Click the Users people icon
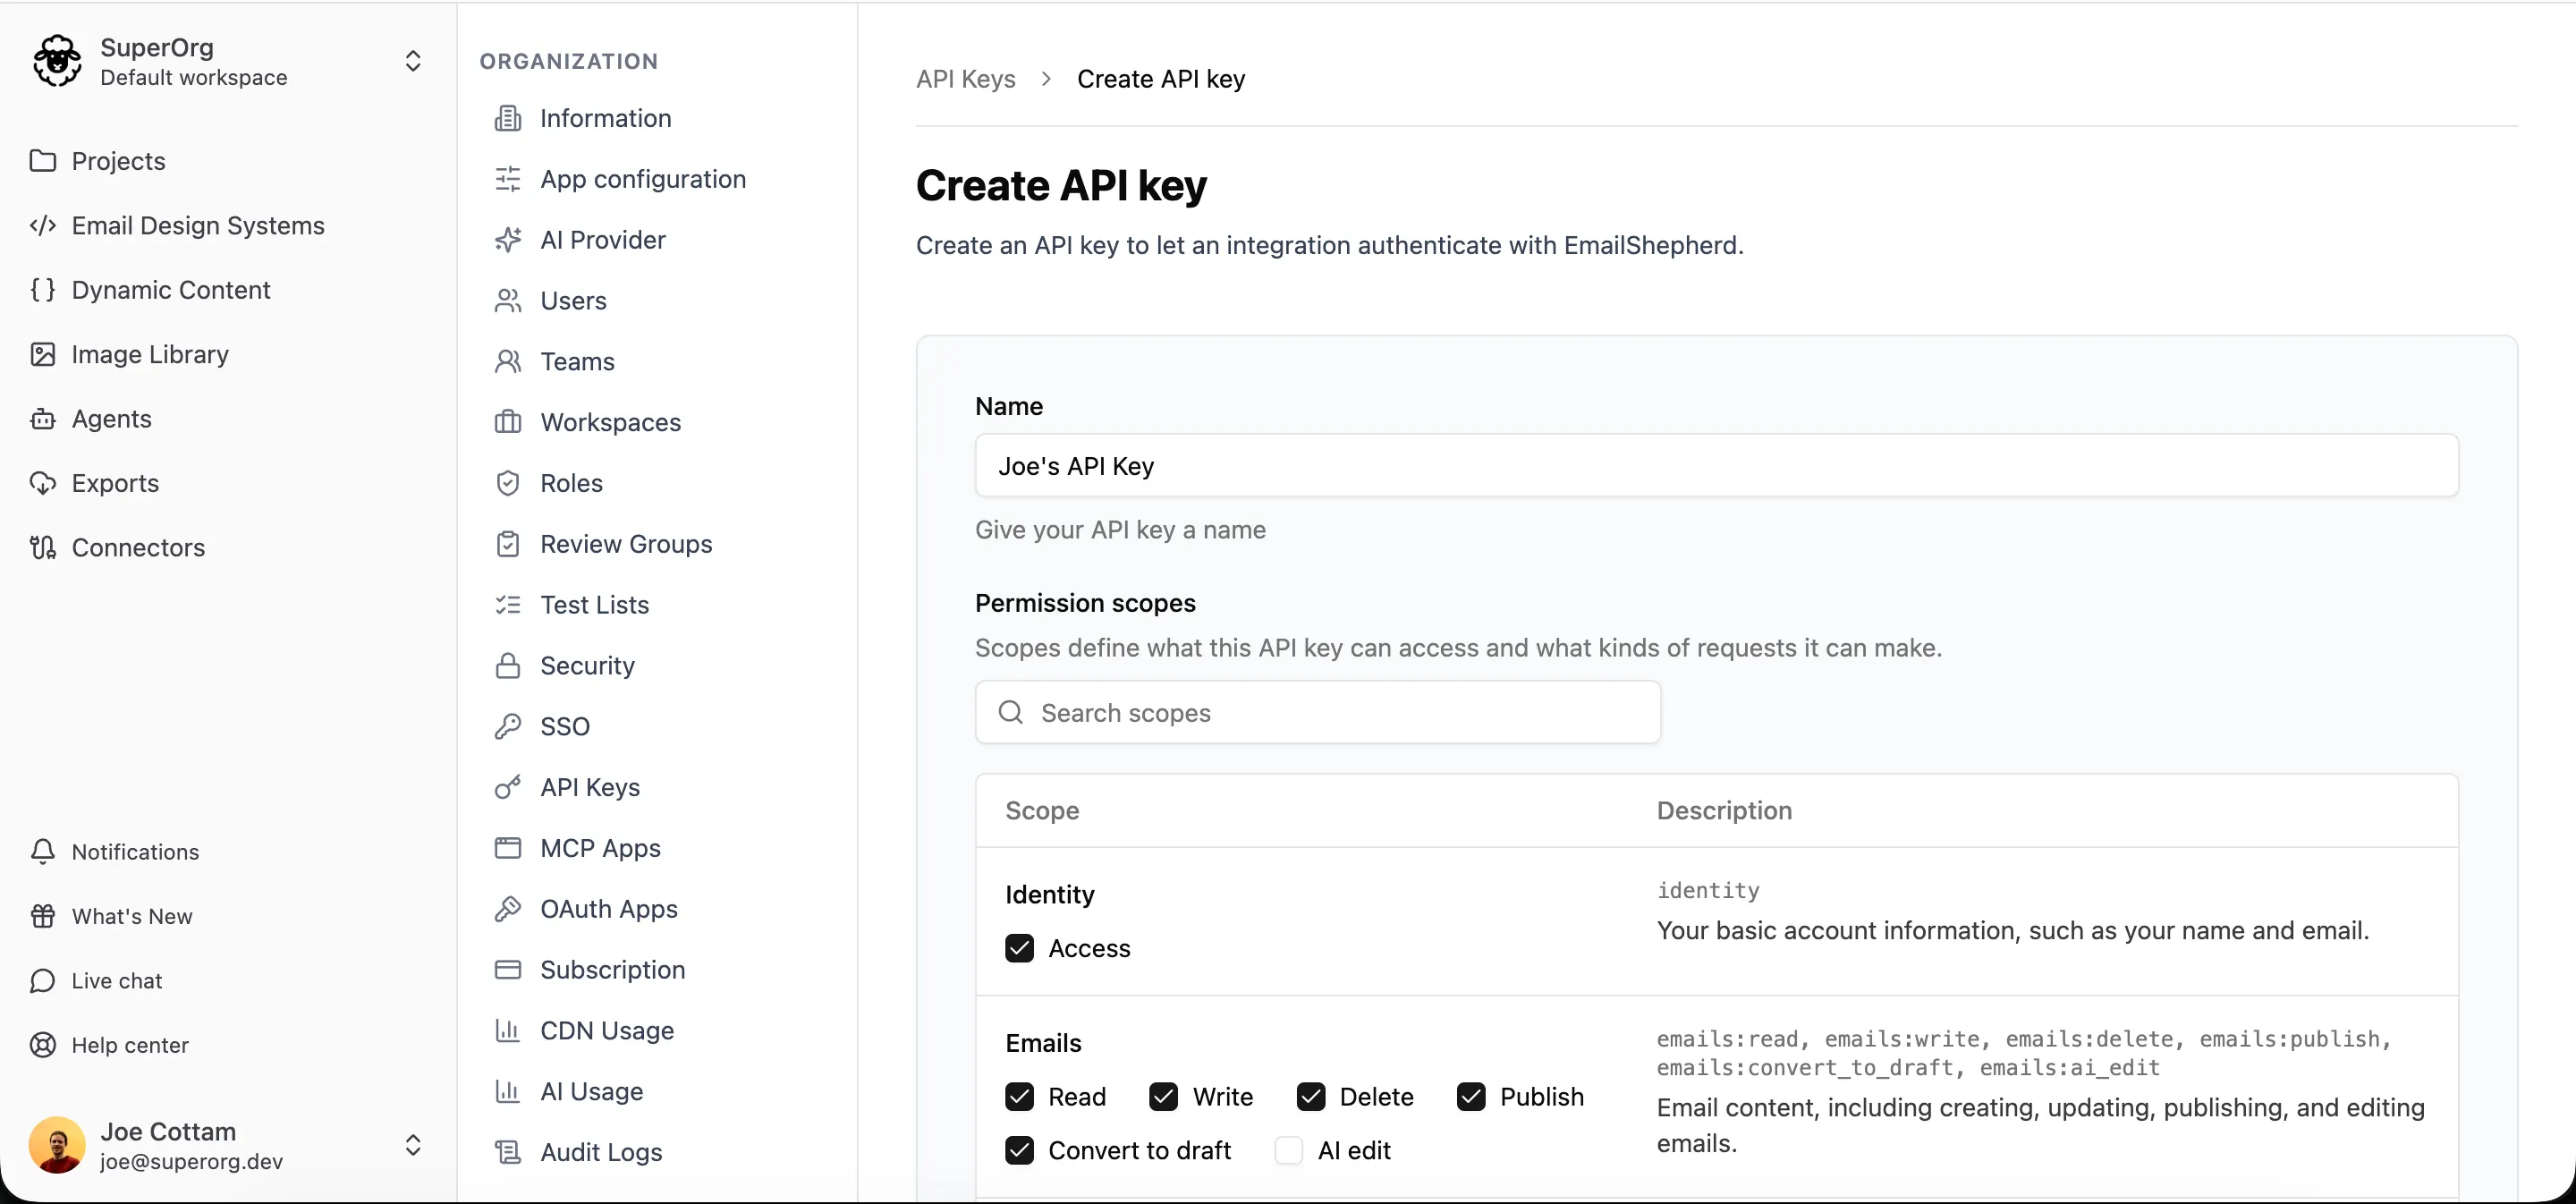The image size is (2576, 1204). [508, 301]
